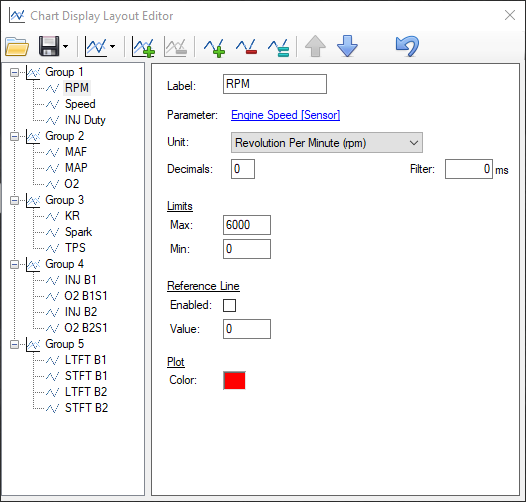Open the Unit dropdown
The width and height of the screenshot is (526, 502).
coord(327,143)
